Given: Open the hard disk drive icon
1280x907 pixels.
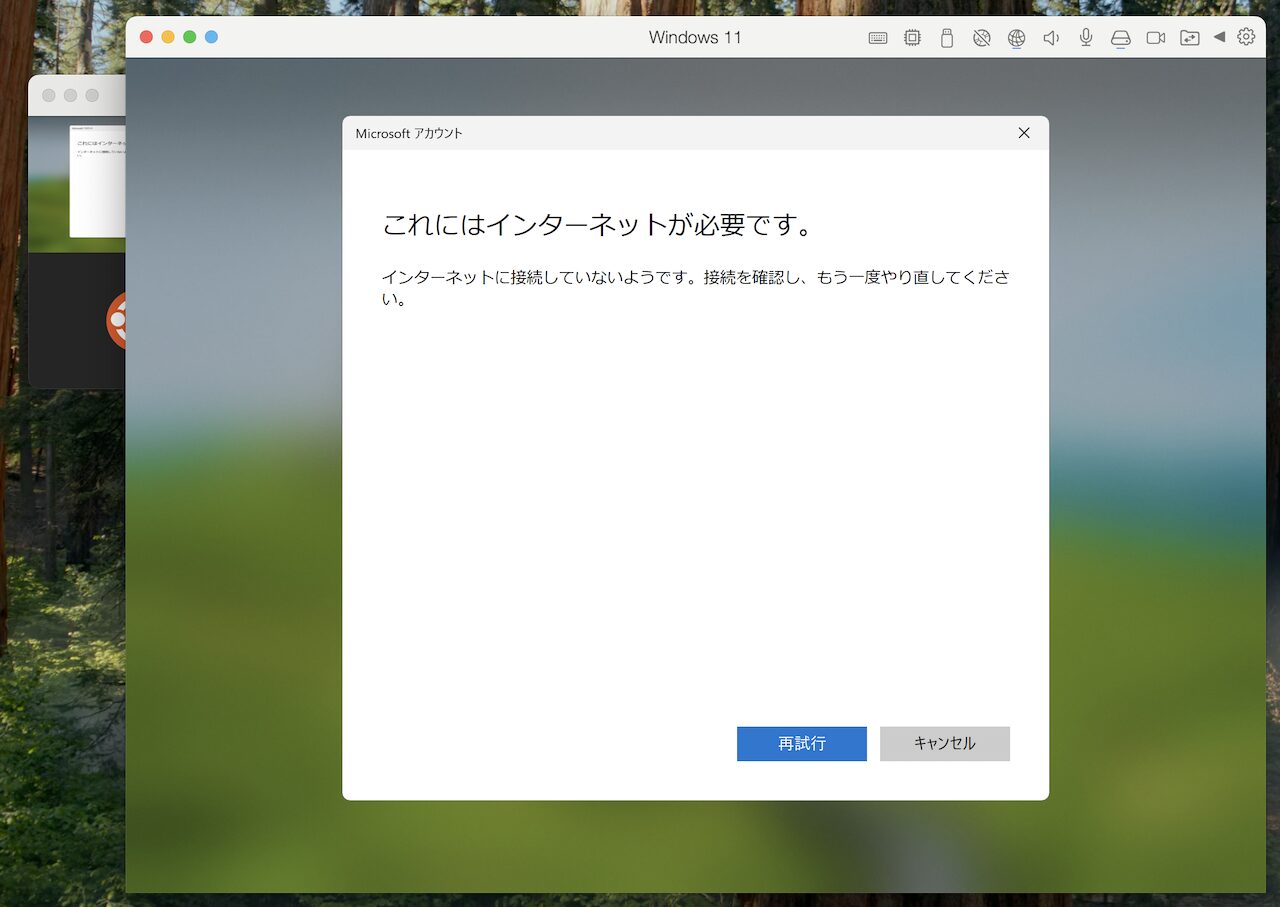Looking at the screenshot, I should coord(1120,38).
